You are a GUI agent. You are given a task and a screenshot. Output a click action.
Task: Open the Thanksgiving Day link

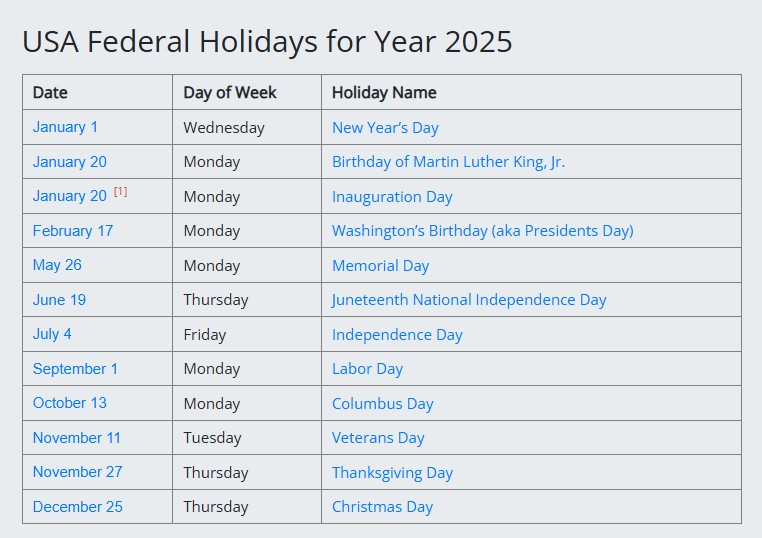click(x=392, y=473)
